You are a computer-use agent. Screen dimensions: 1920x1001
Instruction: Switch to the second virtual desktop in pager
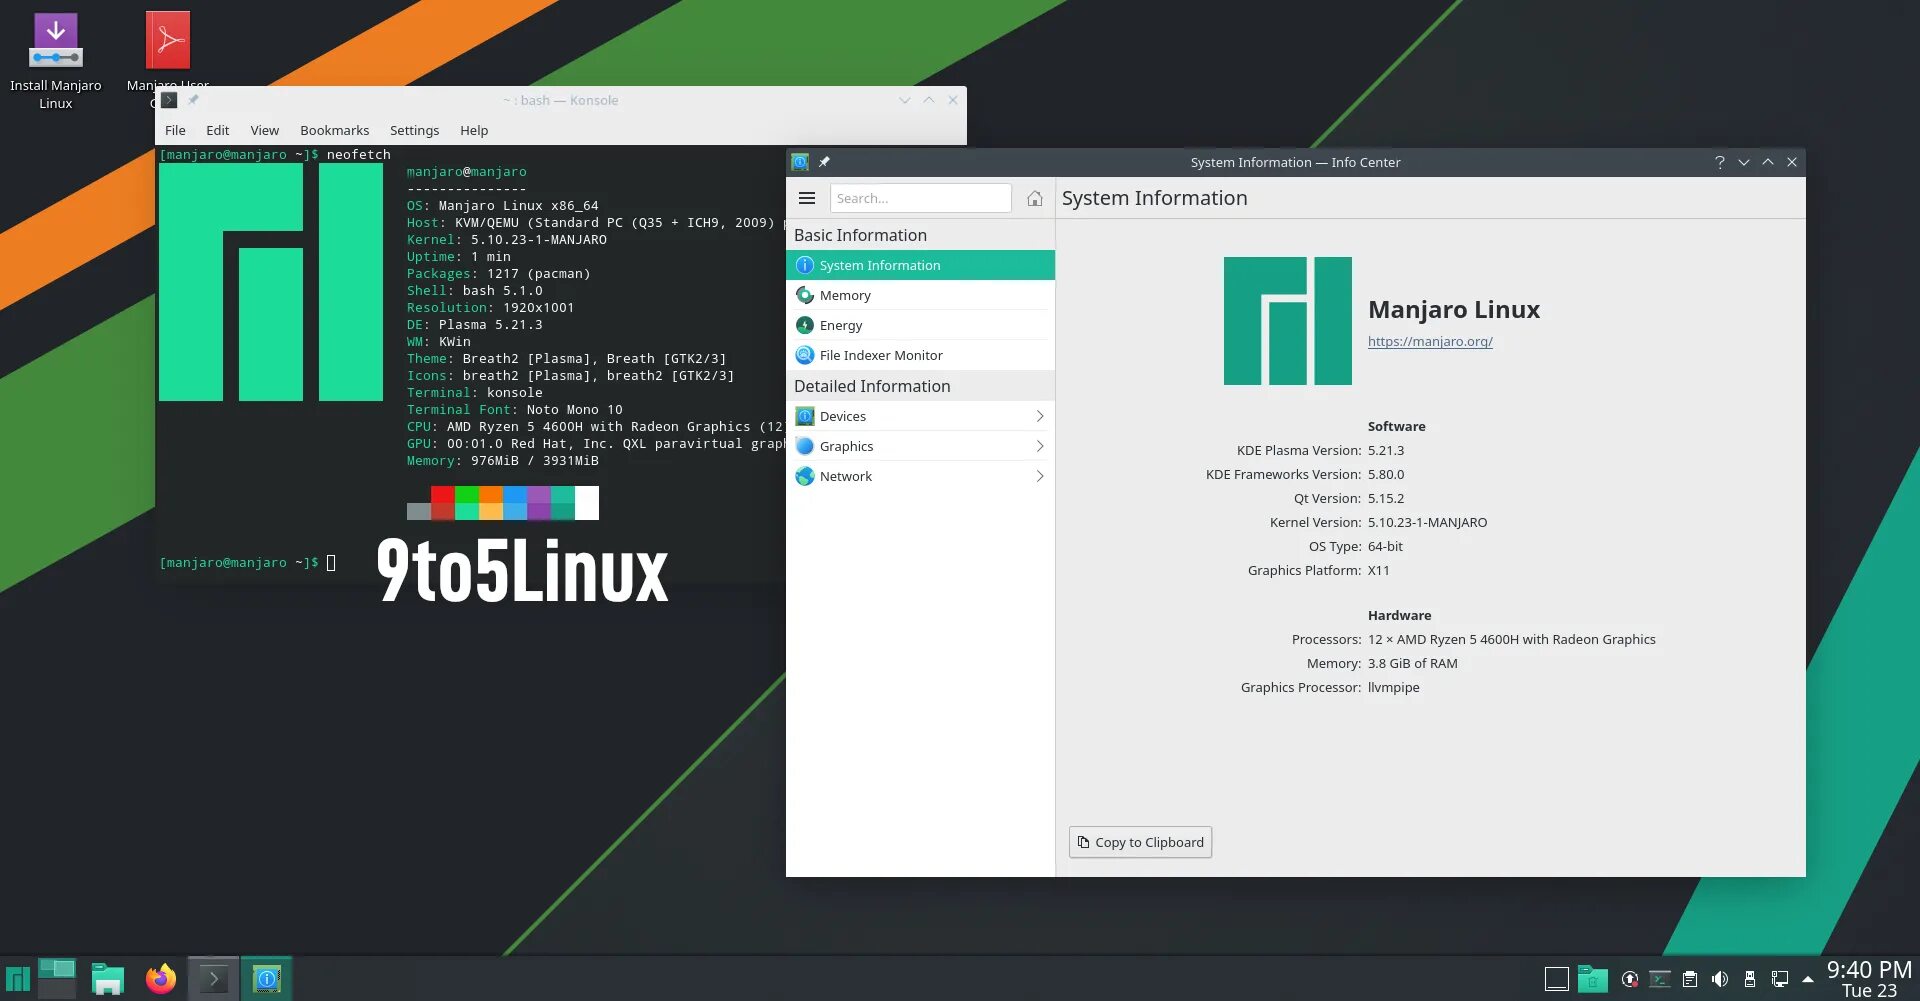57,988
